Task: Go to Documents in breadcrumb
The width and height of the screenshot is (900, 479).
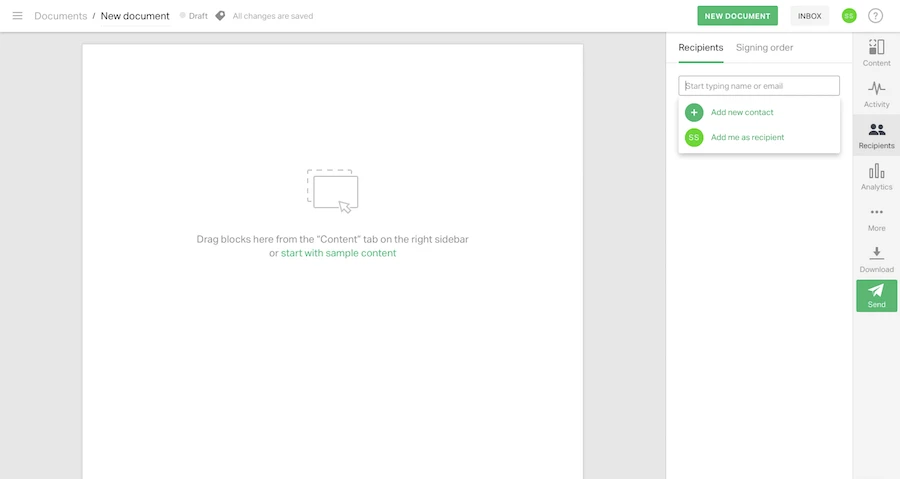Action: pyautogui.click(x=60, y=16)
